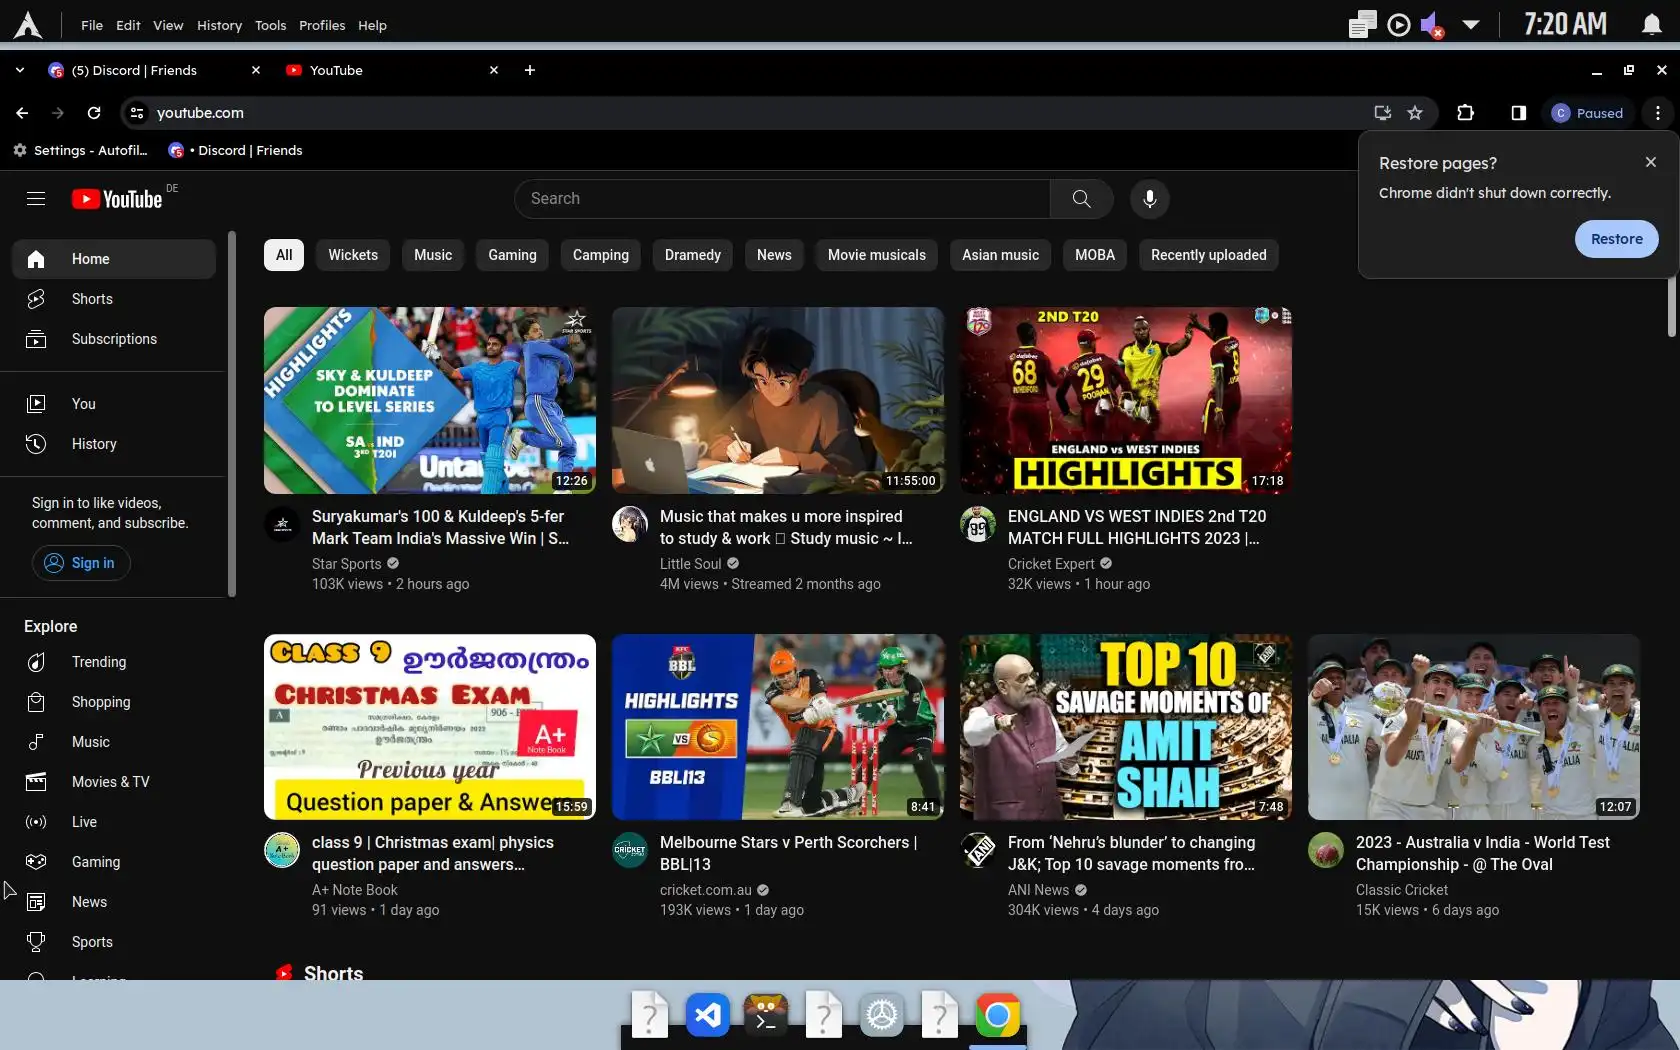
Task: Play the England vs West Indies highlights thumbnail
Action: (x=1126, y=400)
